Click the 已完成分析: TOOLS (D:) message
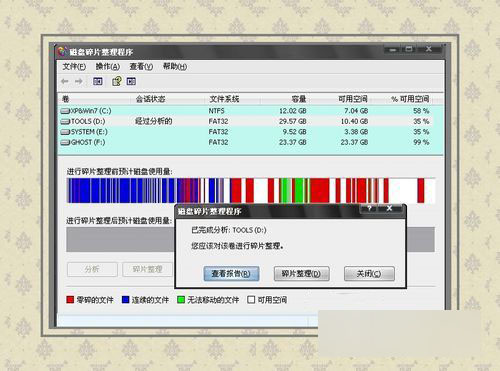The width and height of the screenshot is (500, 371). [x=229, y=230]
